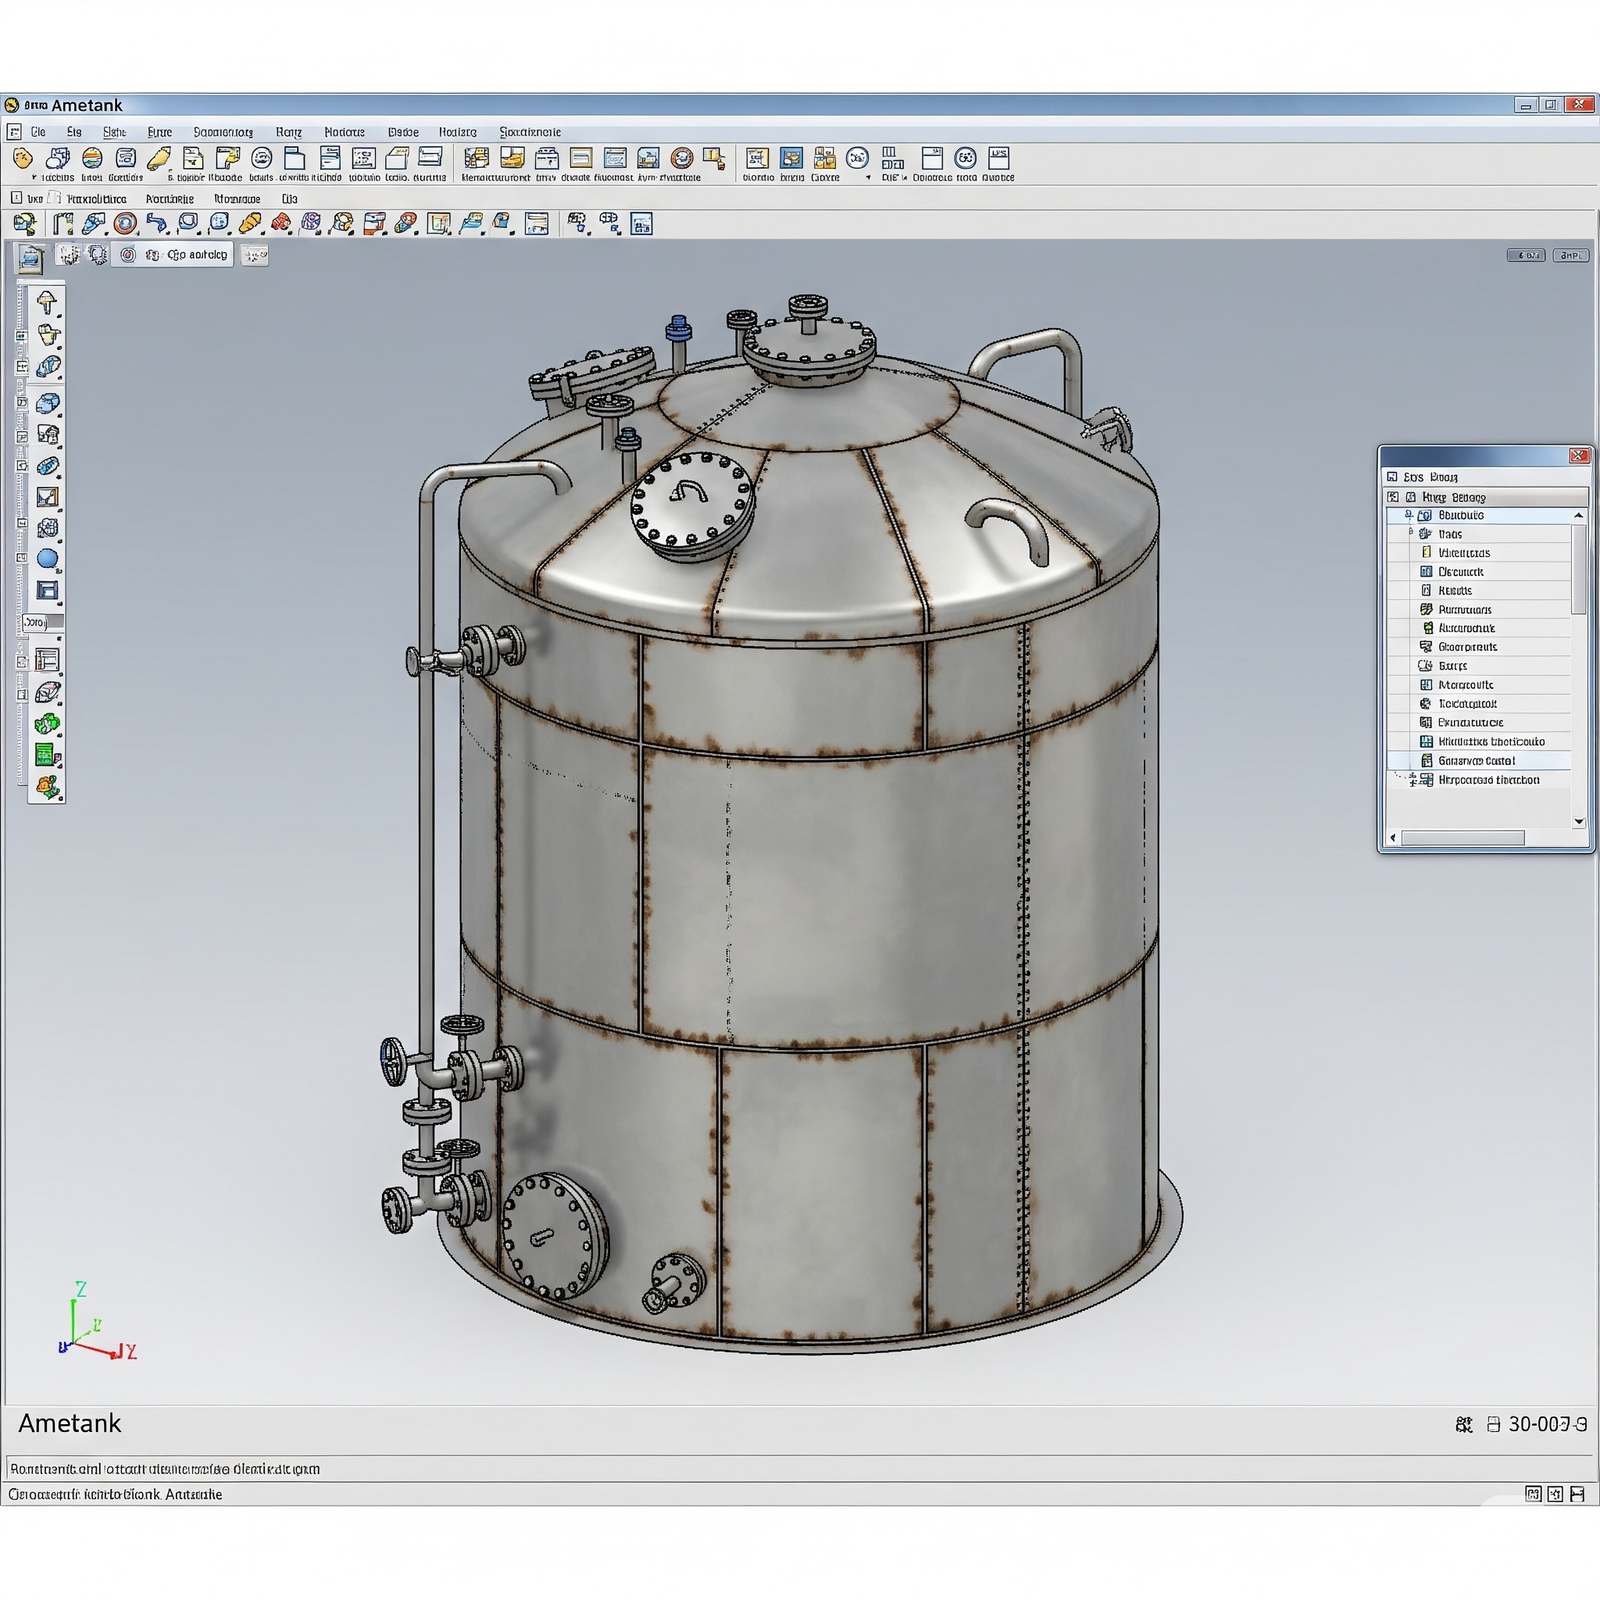
Task: Click the side panel horizontal scrollbar
Action: [1462, 838]
